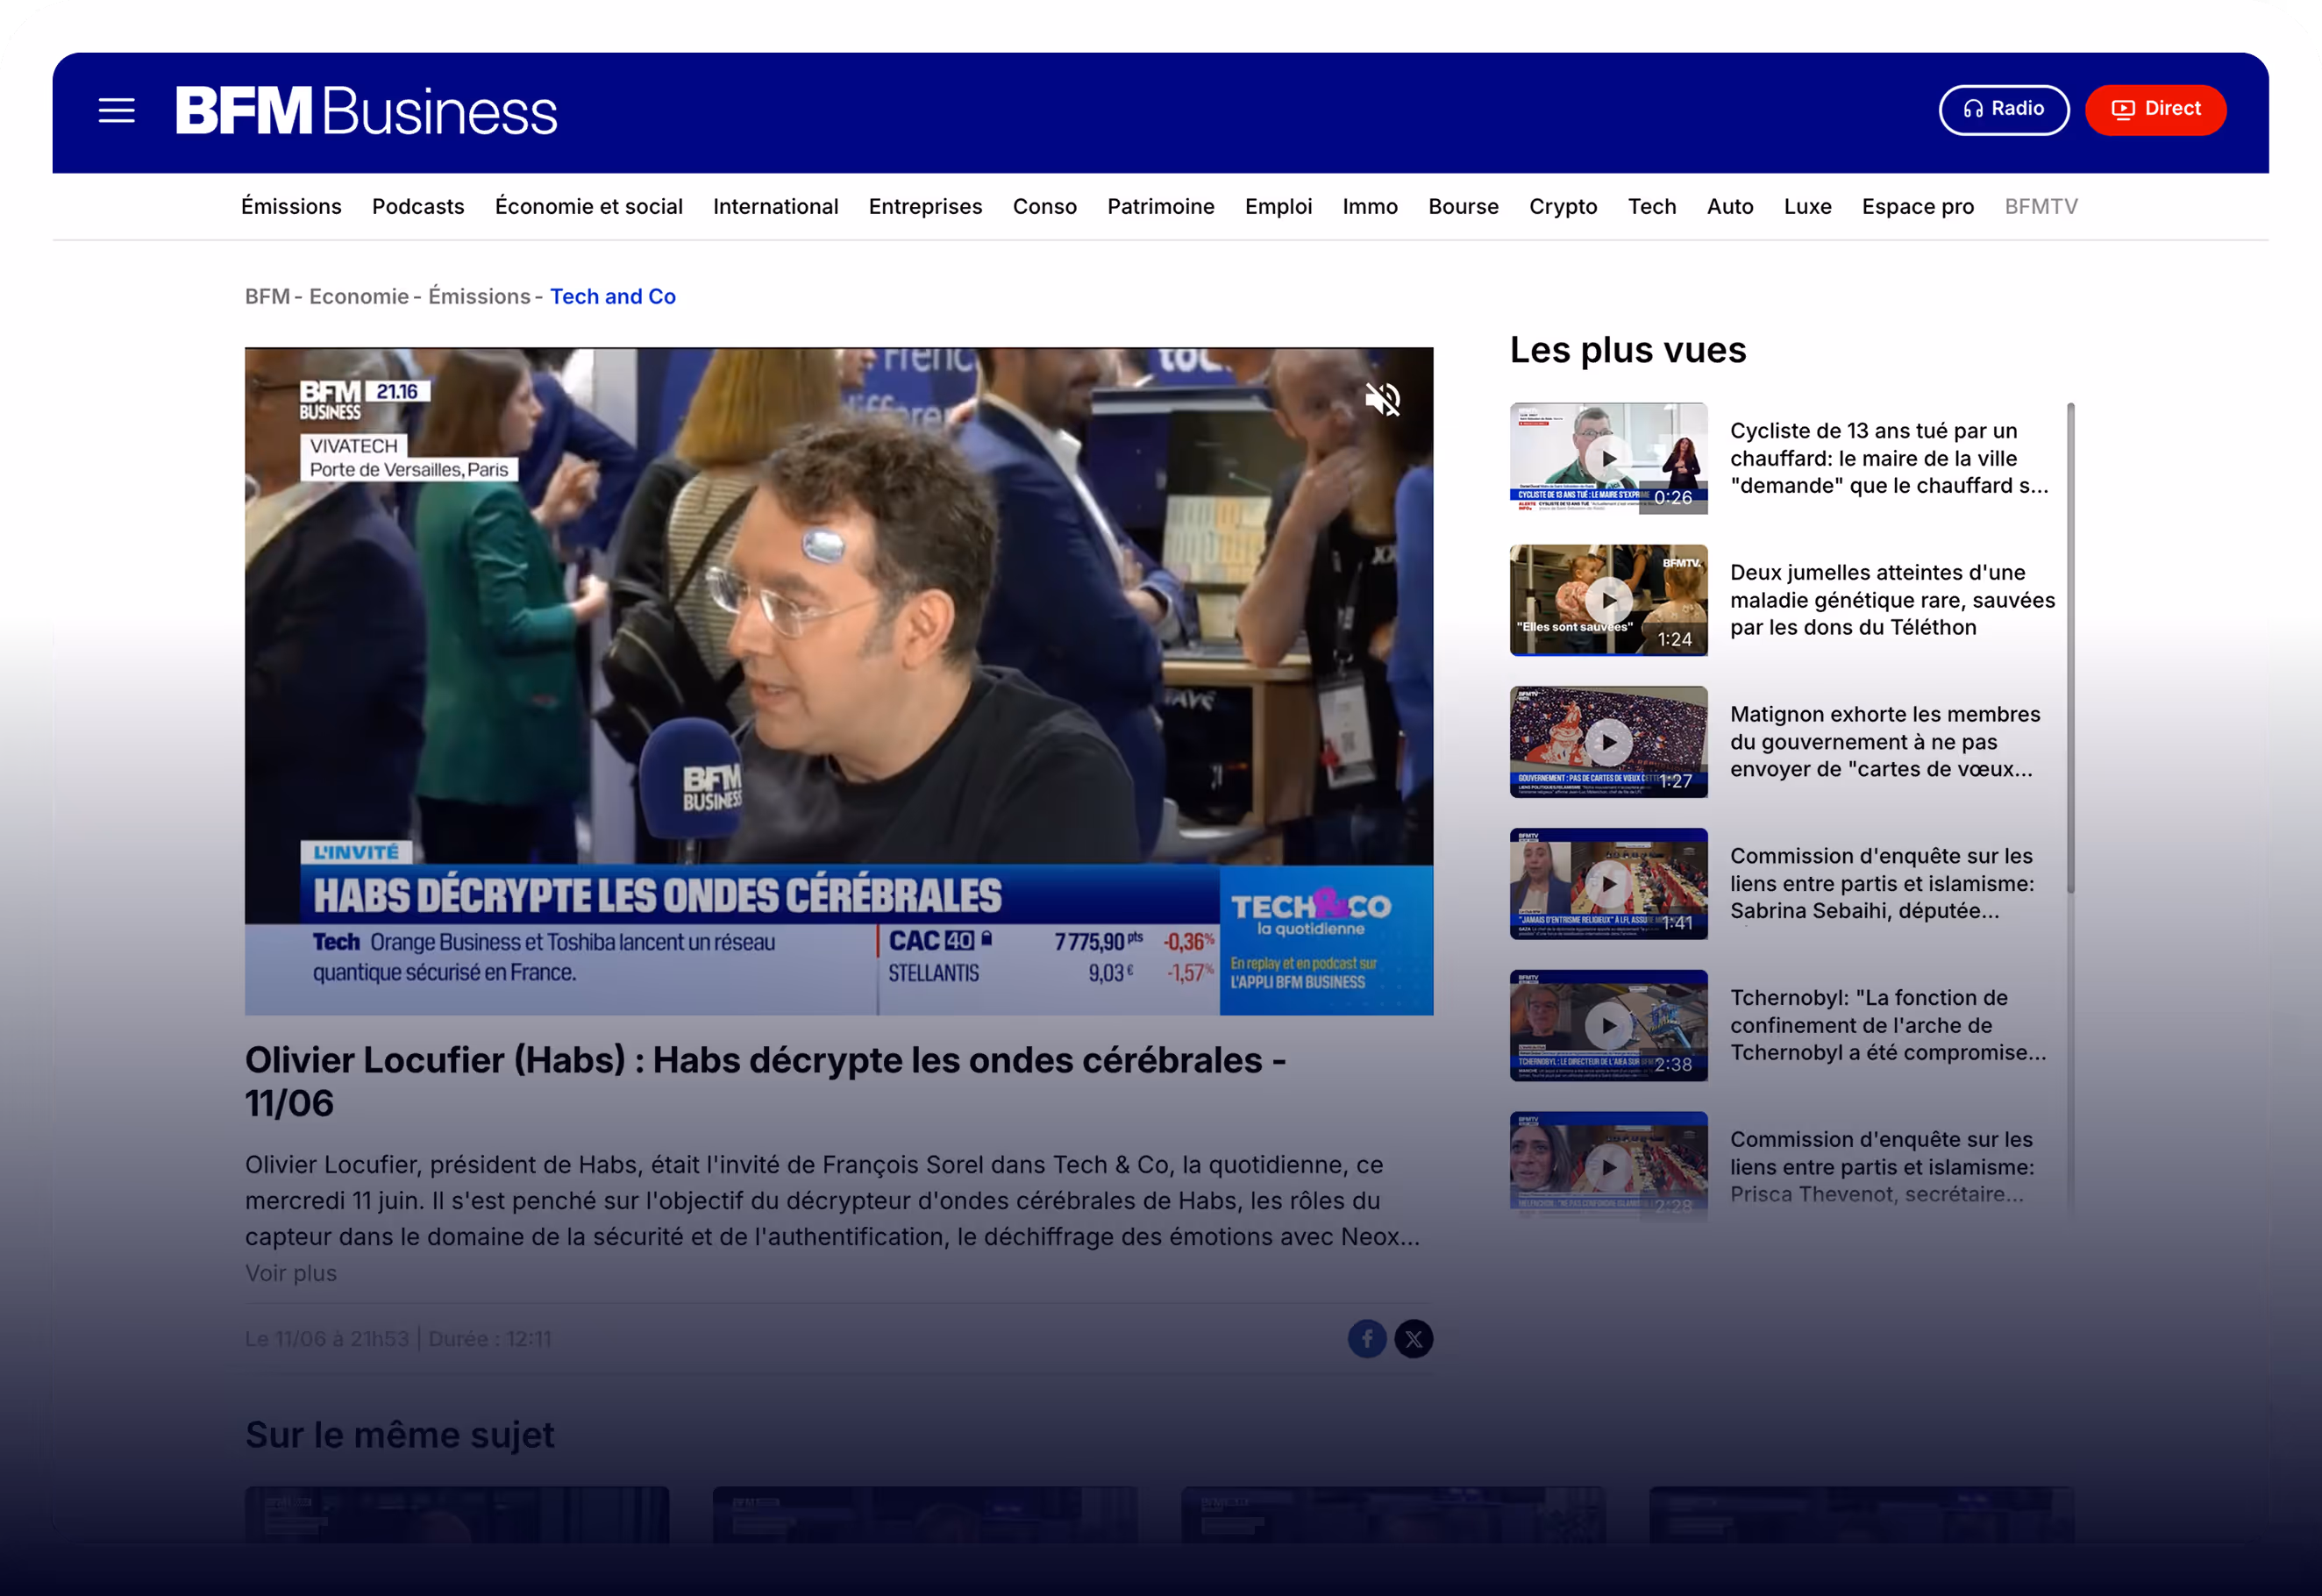Play the Cycliste de 13 ans video
Viewport: 2322px width, 1596px height.
[x=1608, y=459]
